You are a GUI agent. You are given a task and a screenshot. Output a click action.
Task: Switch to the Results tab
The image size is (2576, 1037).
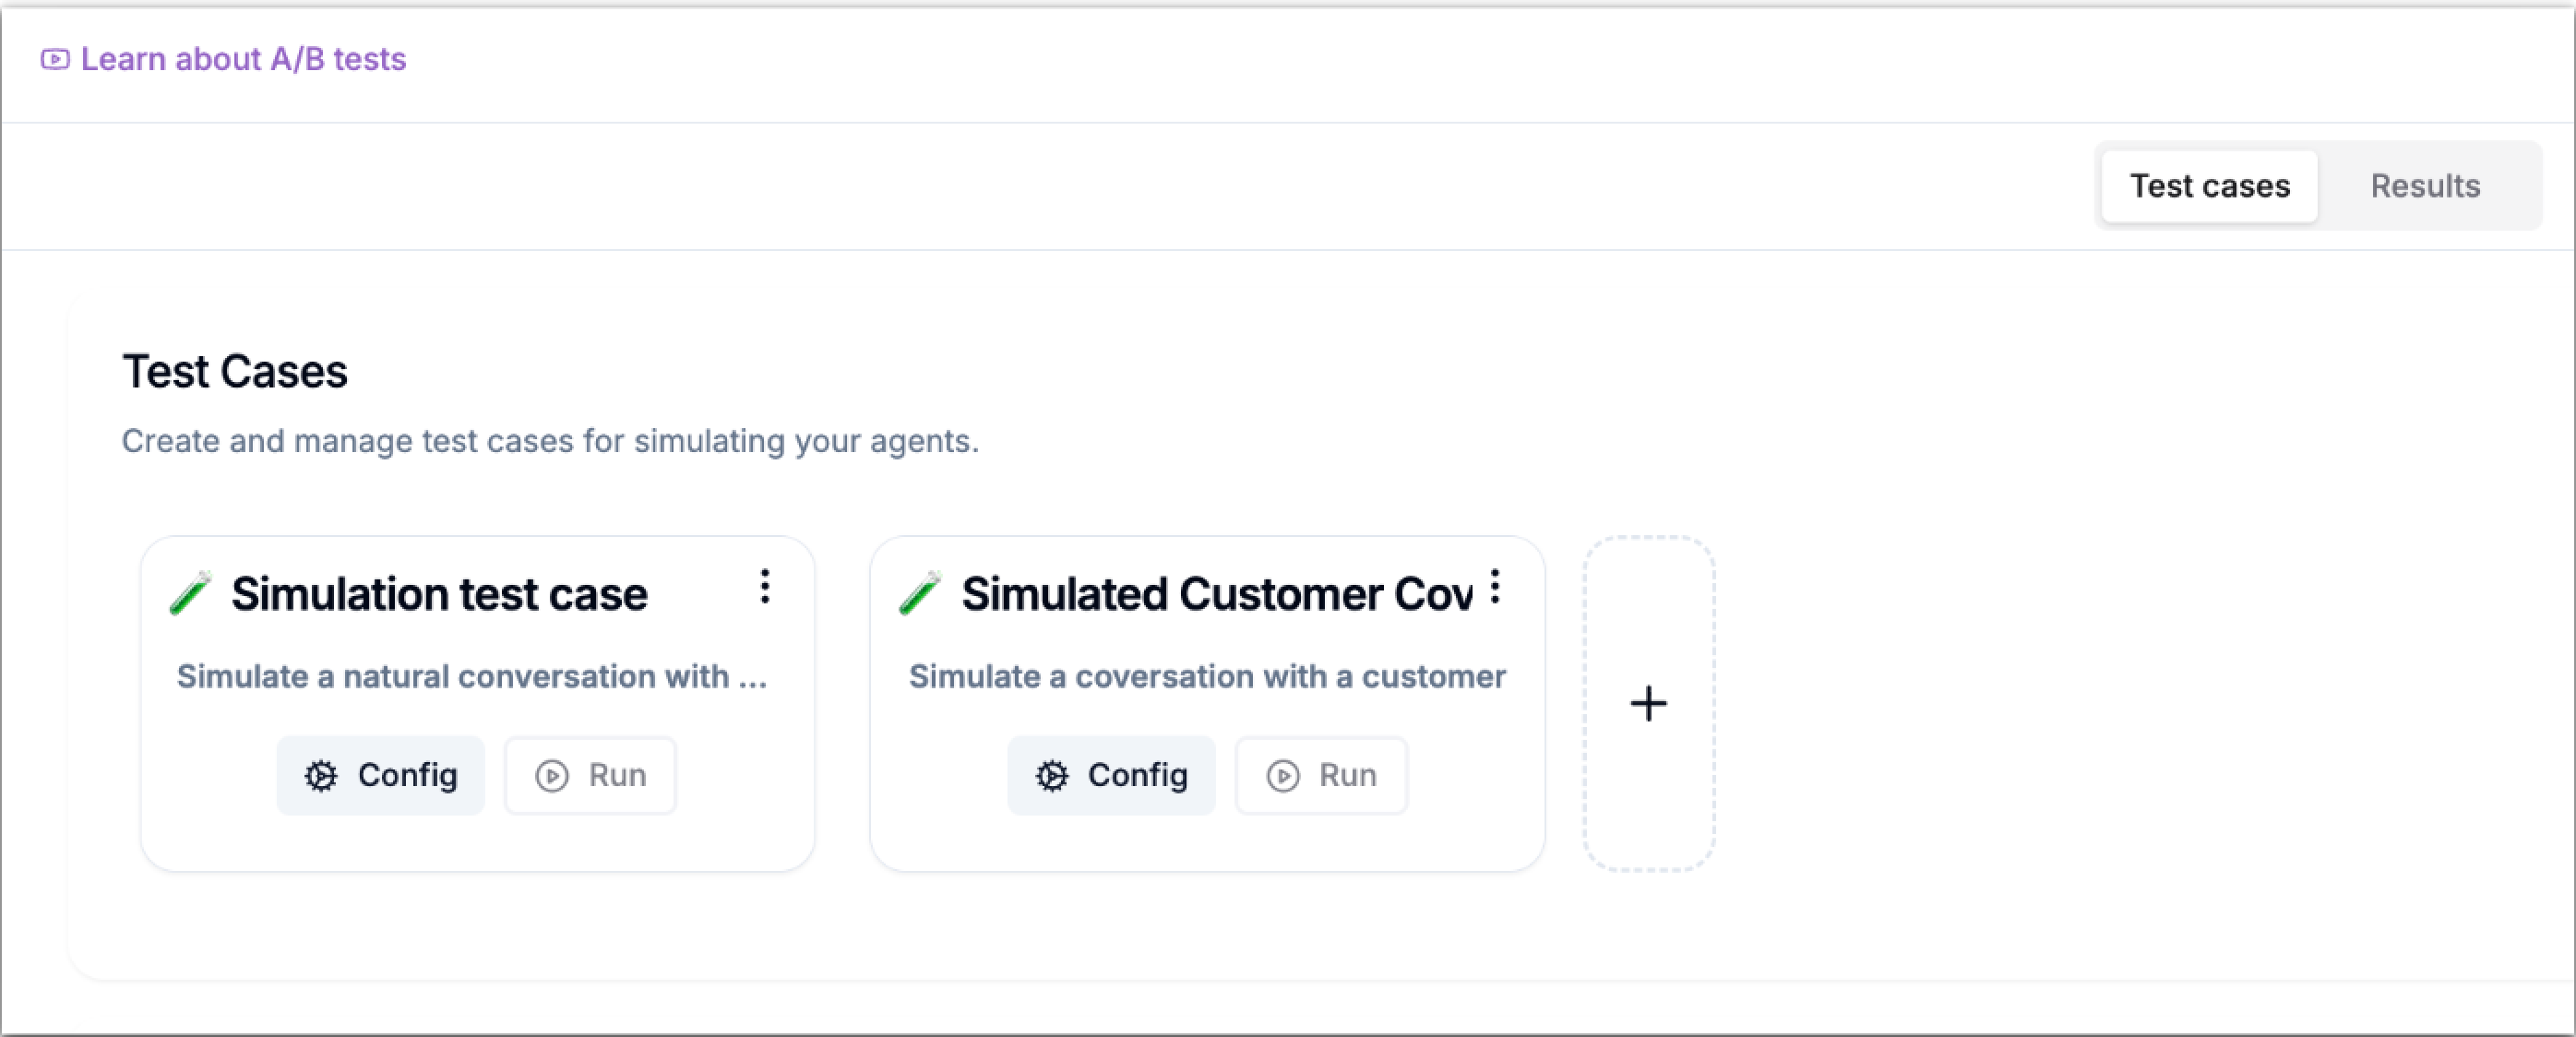click(2425, 186)
